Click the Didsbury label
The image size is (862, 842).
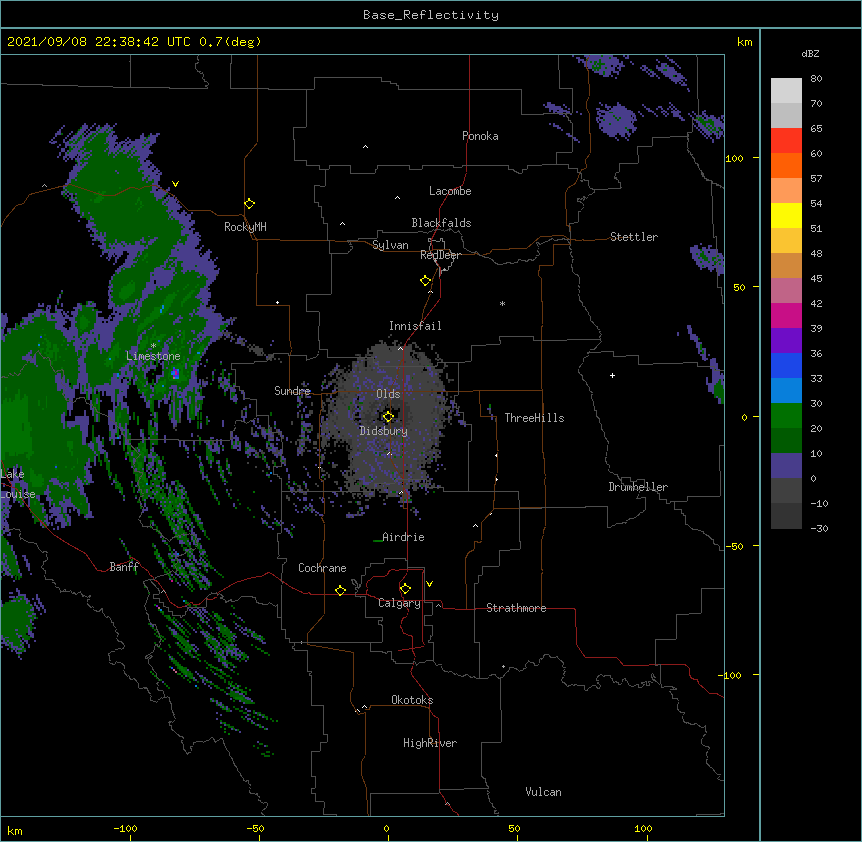(384, 431)
